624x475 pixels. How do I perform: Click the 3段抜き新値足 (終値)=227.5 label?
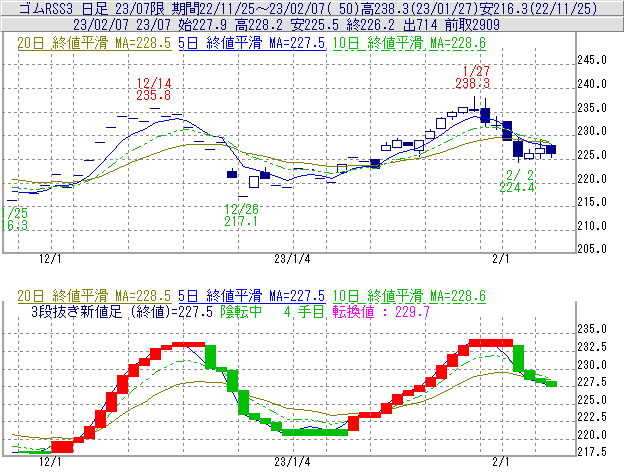point(122,311)
